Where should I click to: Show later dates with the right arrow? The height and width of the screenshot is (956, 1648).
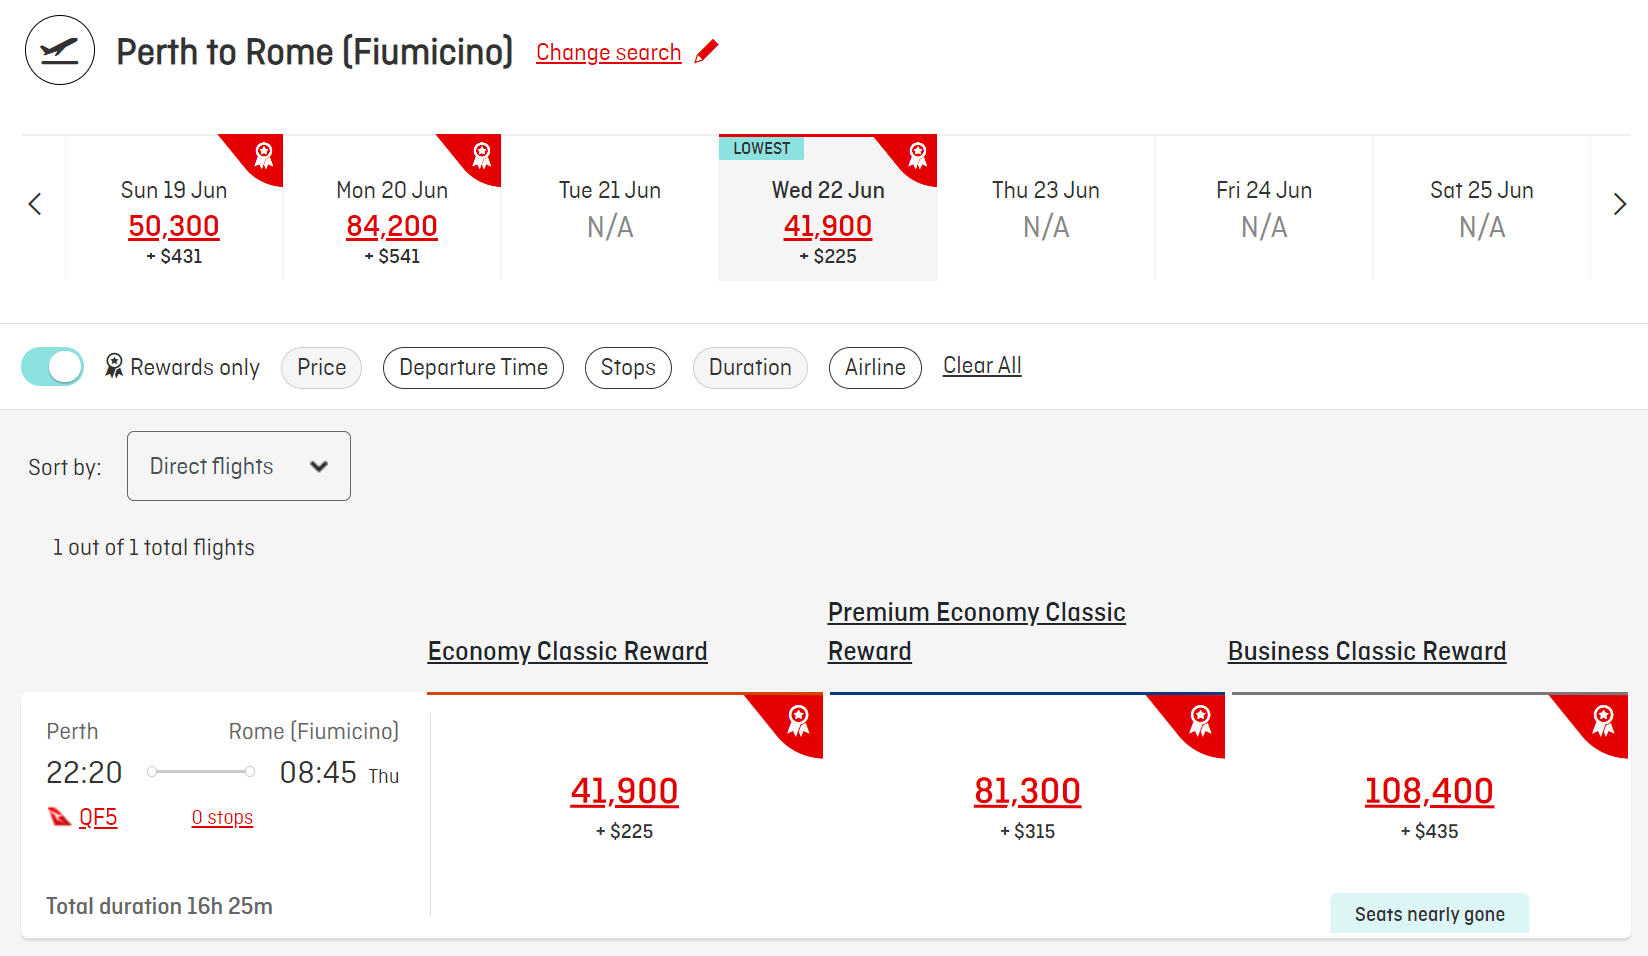point(1620,204)
